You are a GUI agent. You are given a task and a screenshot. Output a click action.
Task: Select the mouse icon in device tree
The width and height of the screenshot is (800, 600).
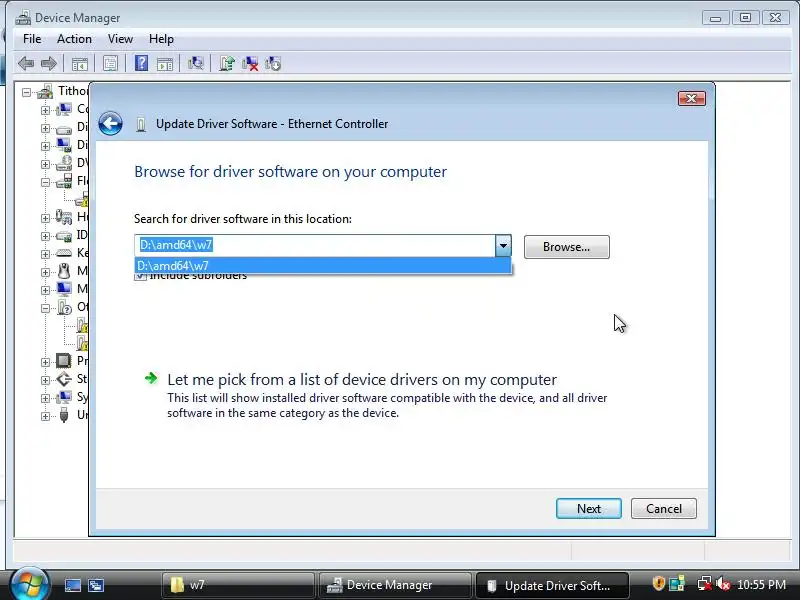pyautogui.click(x=64, y=270)
